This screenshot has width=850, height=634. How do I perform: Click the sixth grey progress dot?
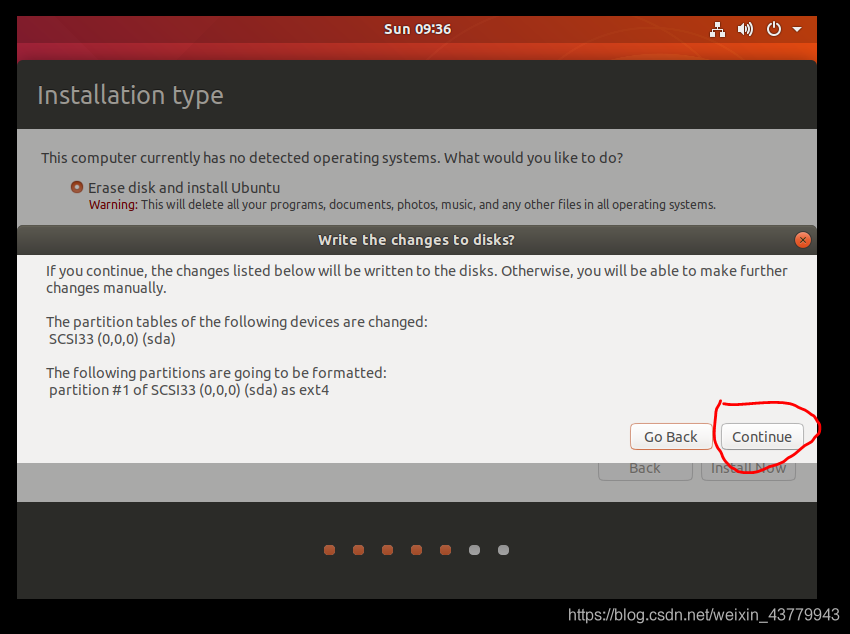[x=474, y=550]
